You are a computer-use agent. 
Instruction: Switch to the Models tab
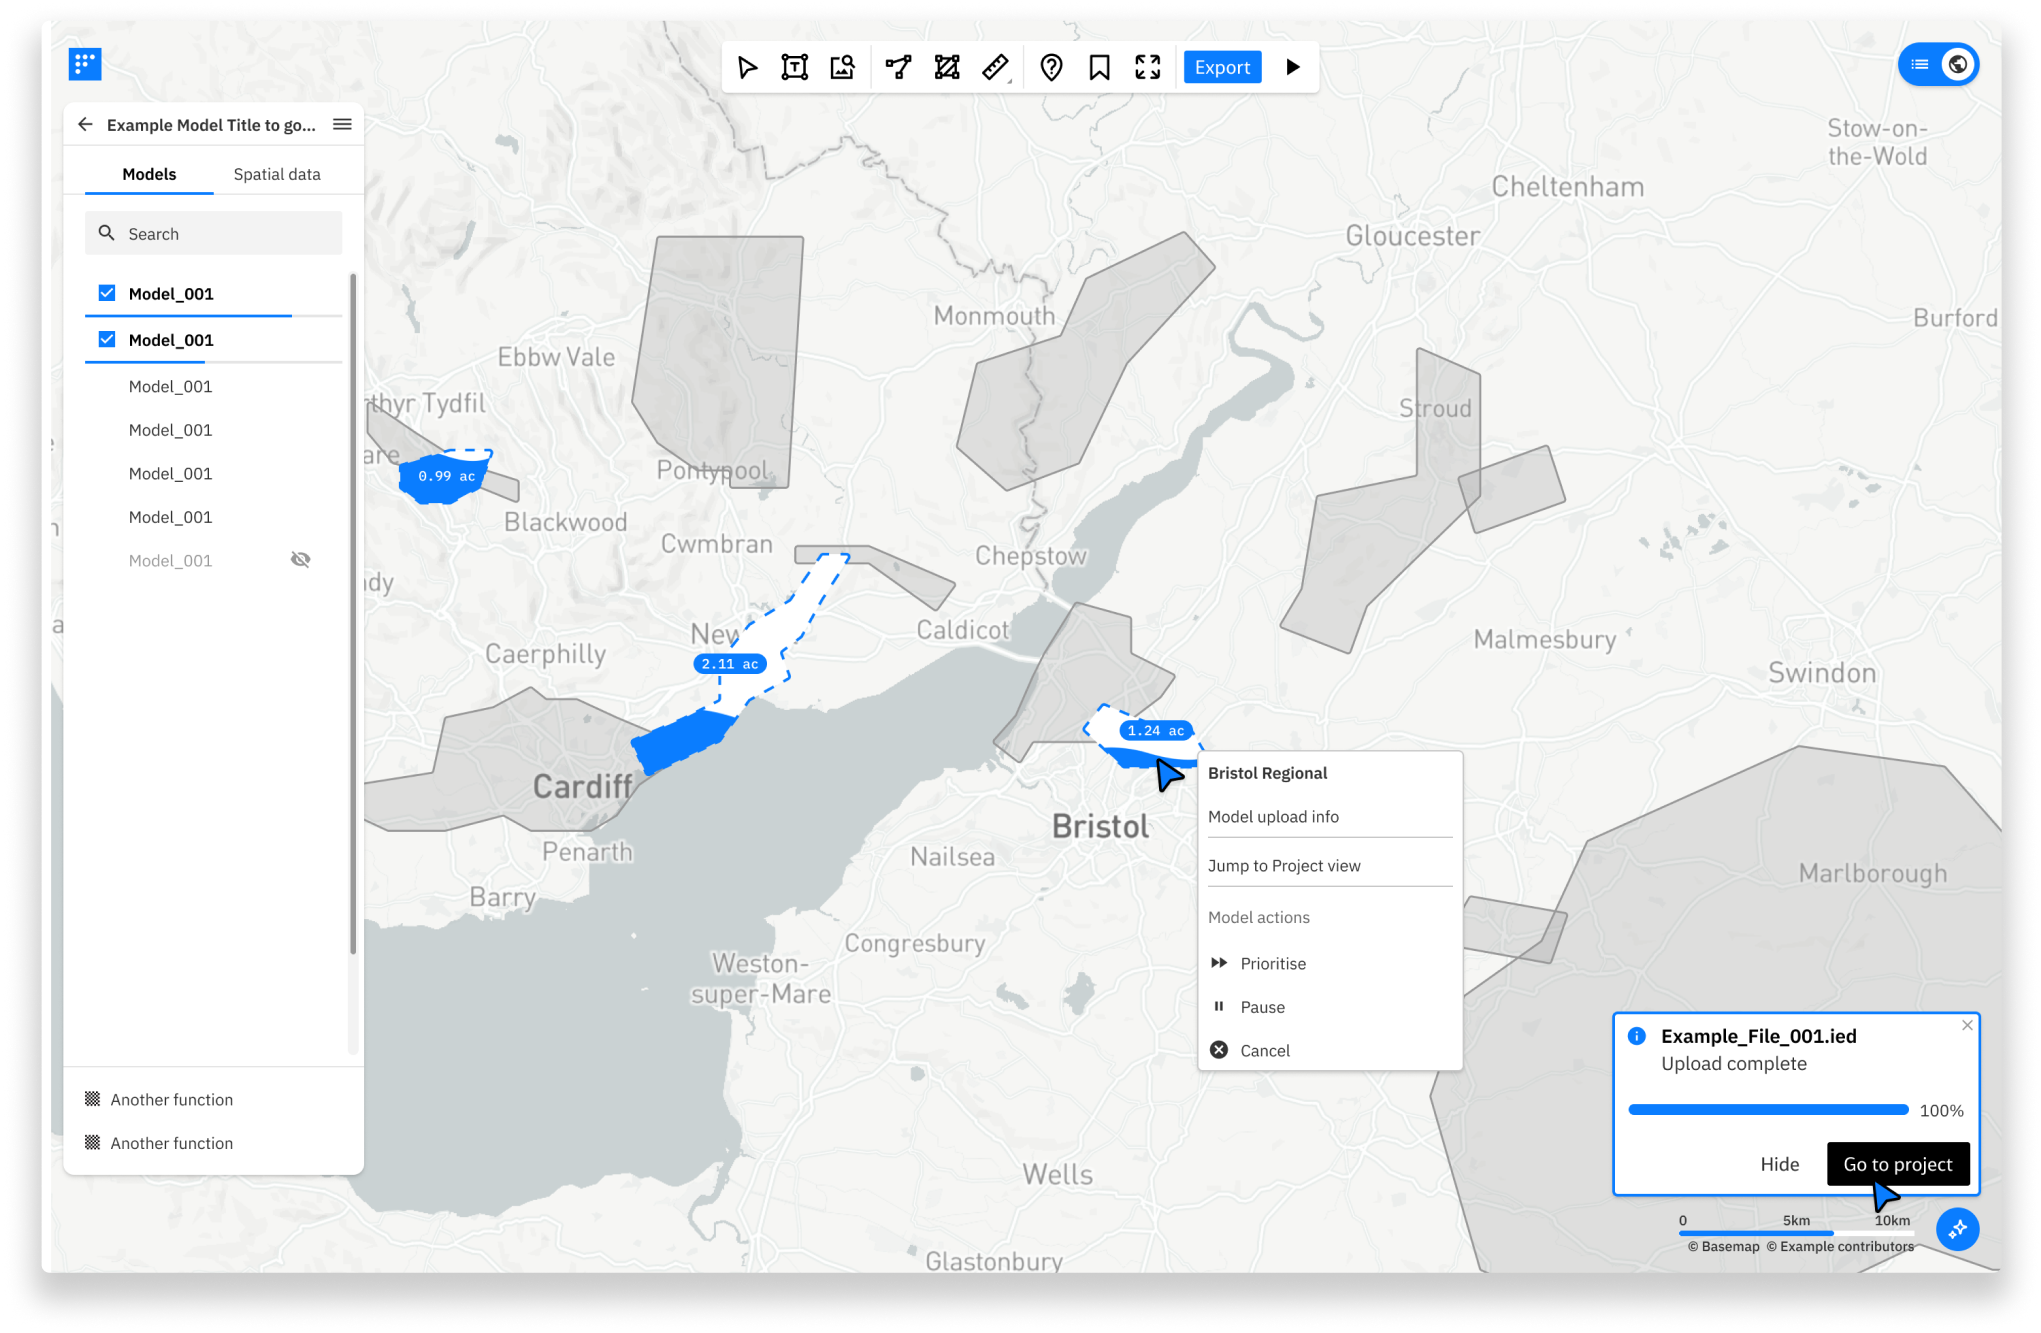click(x=149, y=174)
